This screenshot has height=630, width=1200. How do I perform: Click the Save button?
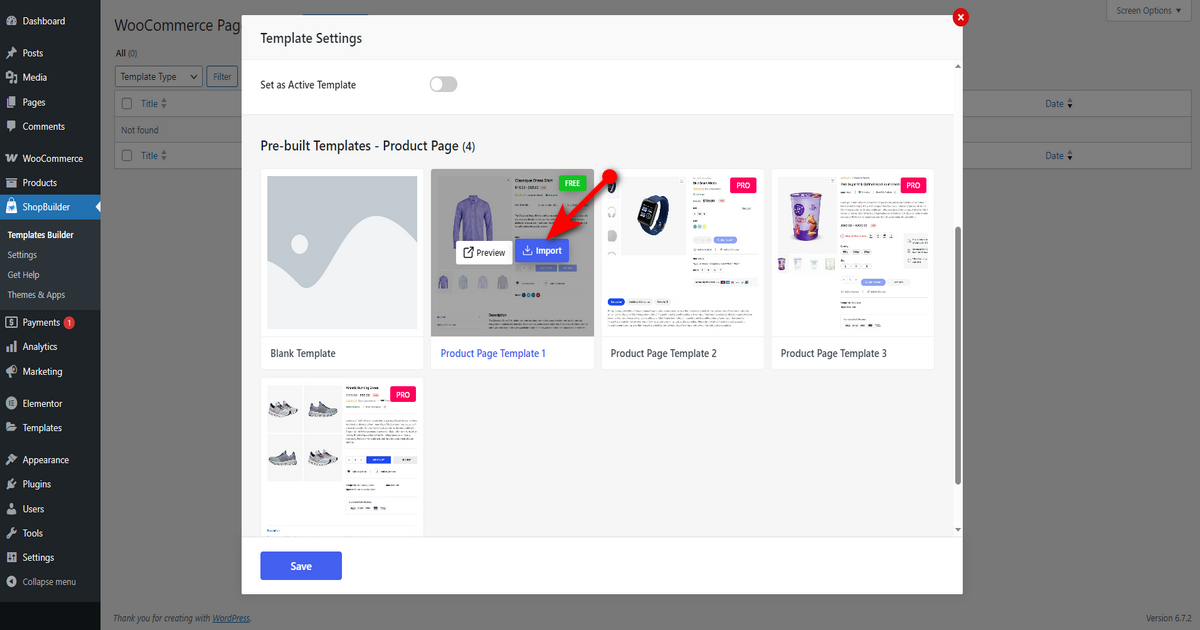pos(301,566)
